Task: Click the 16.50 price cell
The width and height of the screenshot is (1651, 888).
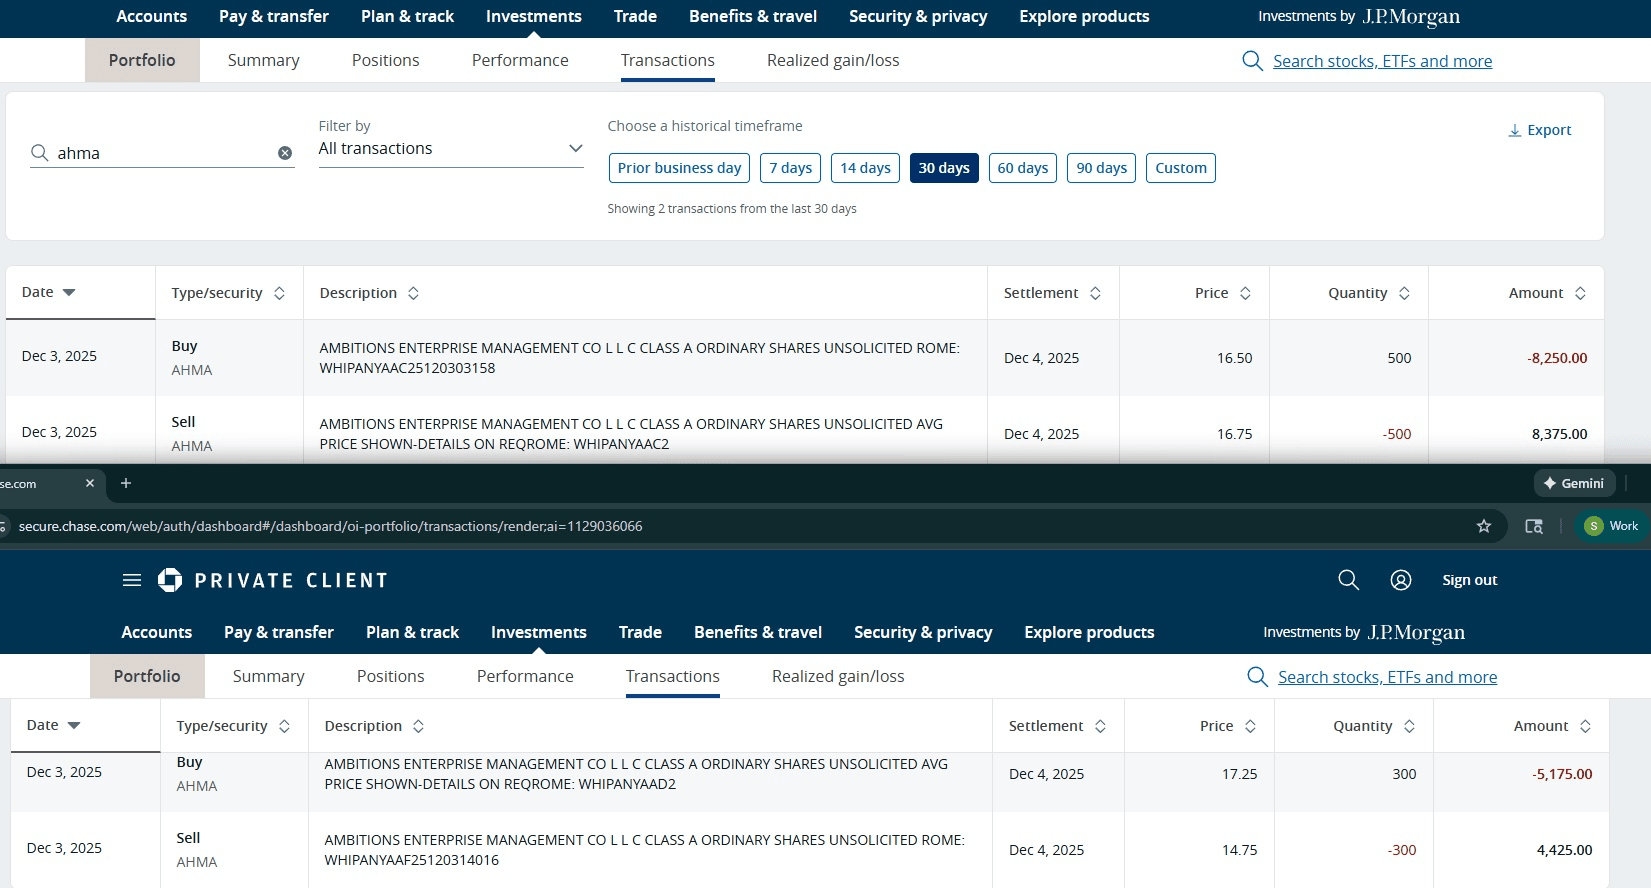Action: (1234, 358)
